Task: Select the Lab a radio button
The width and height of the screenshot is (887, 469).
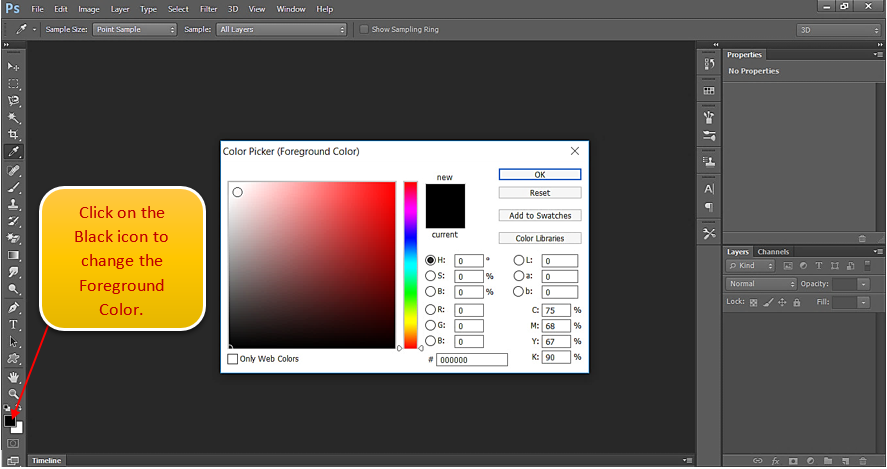Action: 519,276
